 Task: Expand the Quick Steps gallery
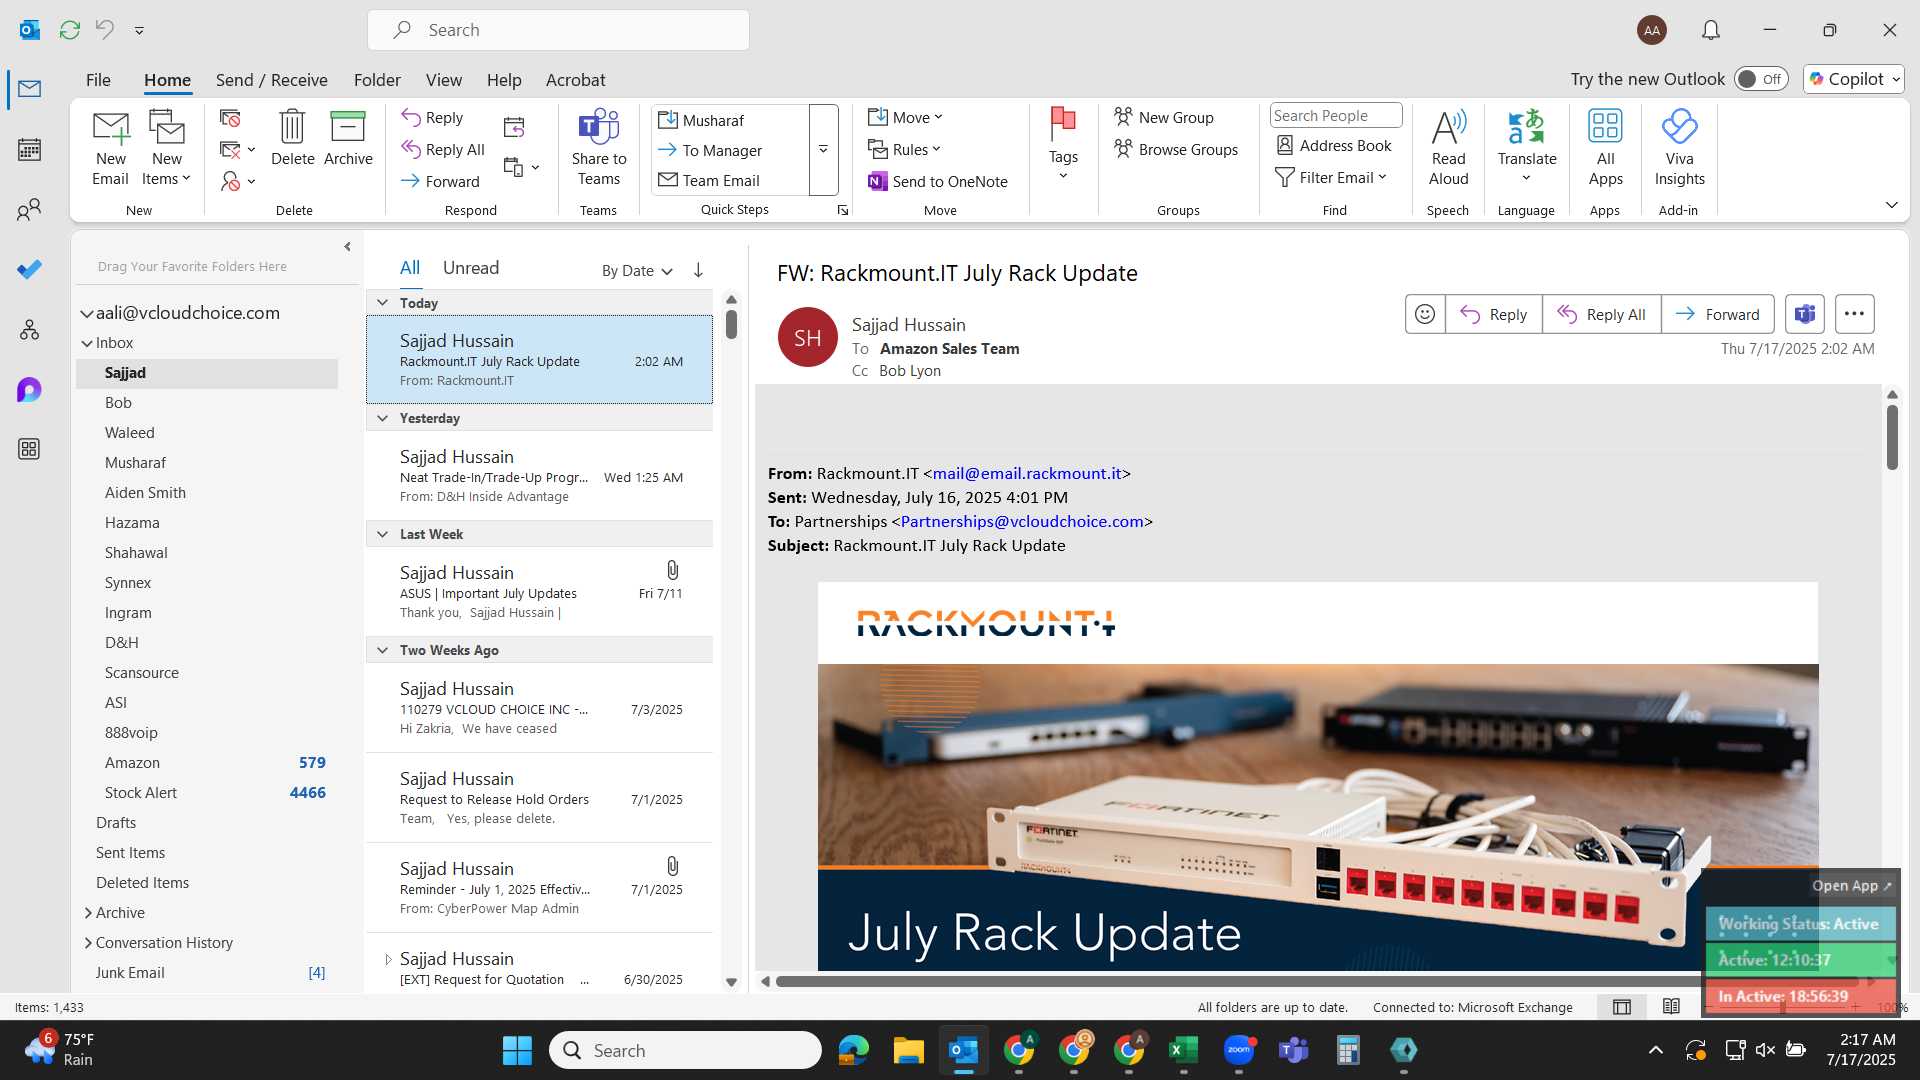(x=823, y=149)
